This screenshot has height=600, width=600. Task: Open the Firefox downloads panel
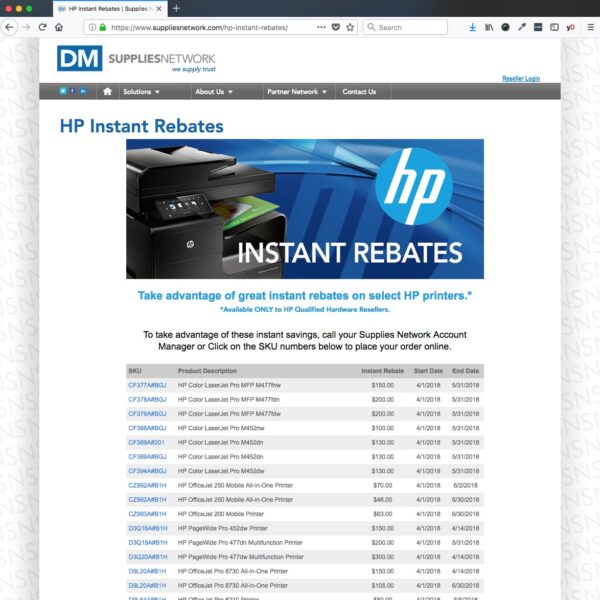point(473,27)
